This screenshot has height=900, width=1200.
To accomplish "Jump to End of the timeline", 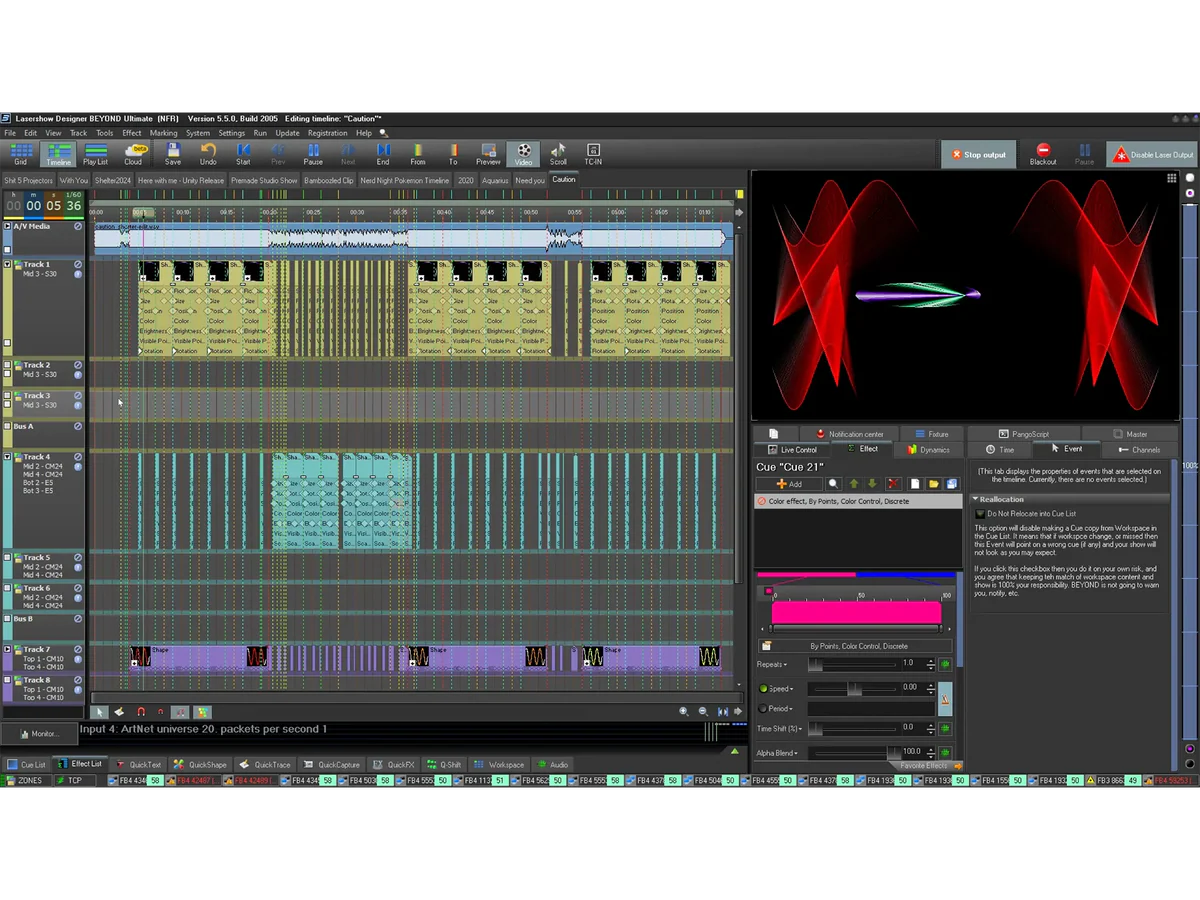I will click(x=383, y=154).
